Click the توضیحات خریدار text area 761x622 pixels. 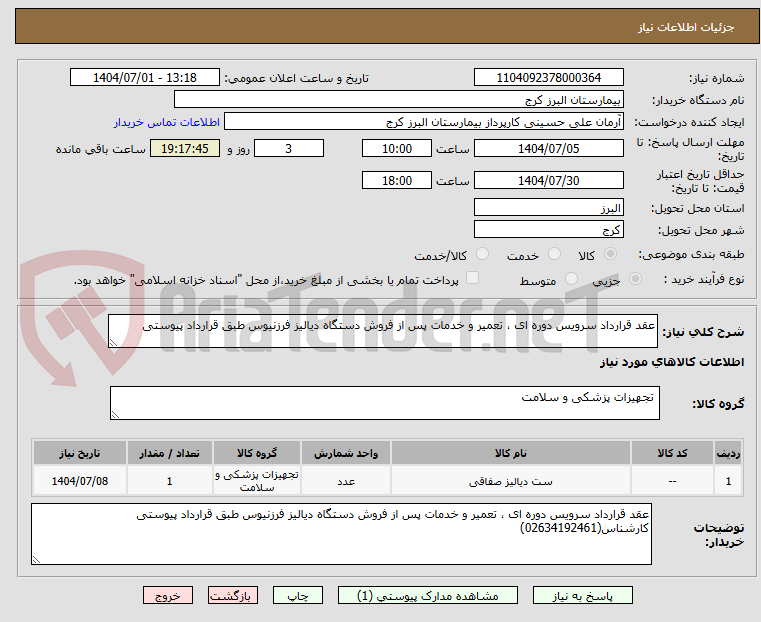click(341, 534)
